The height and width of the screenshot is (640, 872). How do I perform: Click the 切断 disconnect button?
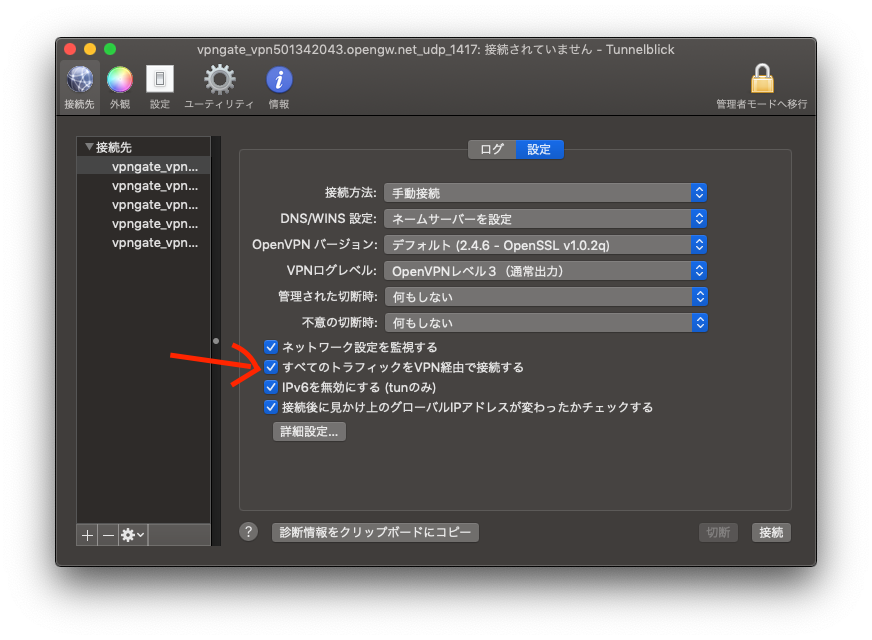click(718, 532)
